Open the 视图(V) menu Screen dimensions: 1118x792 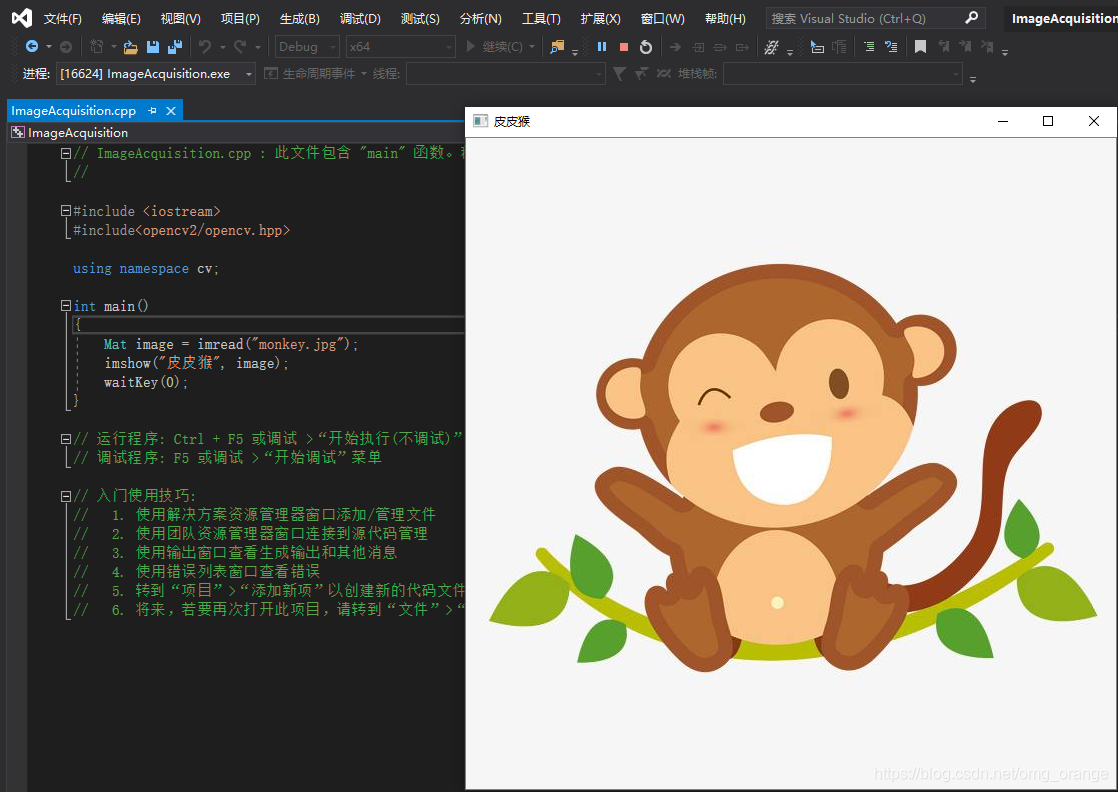(x=180, y=19)
